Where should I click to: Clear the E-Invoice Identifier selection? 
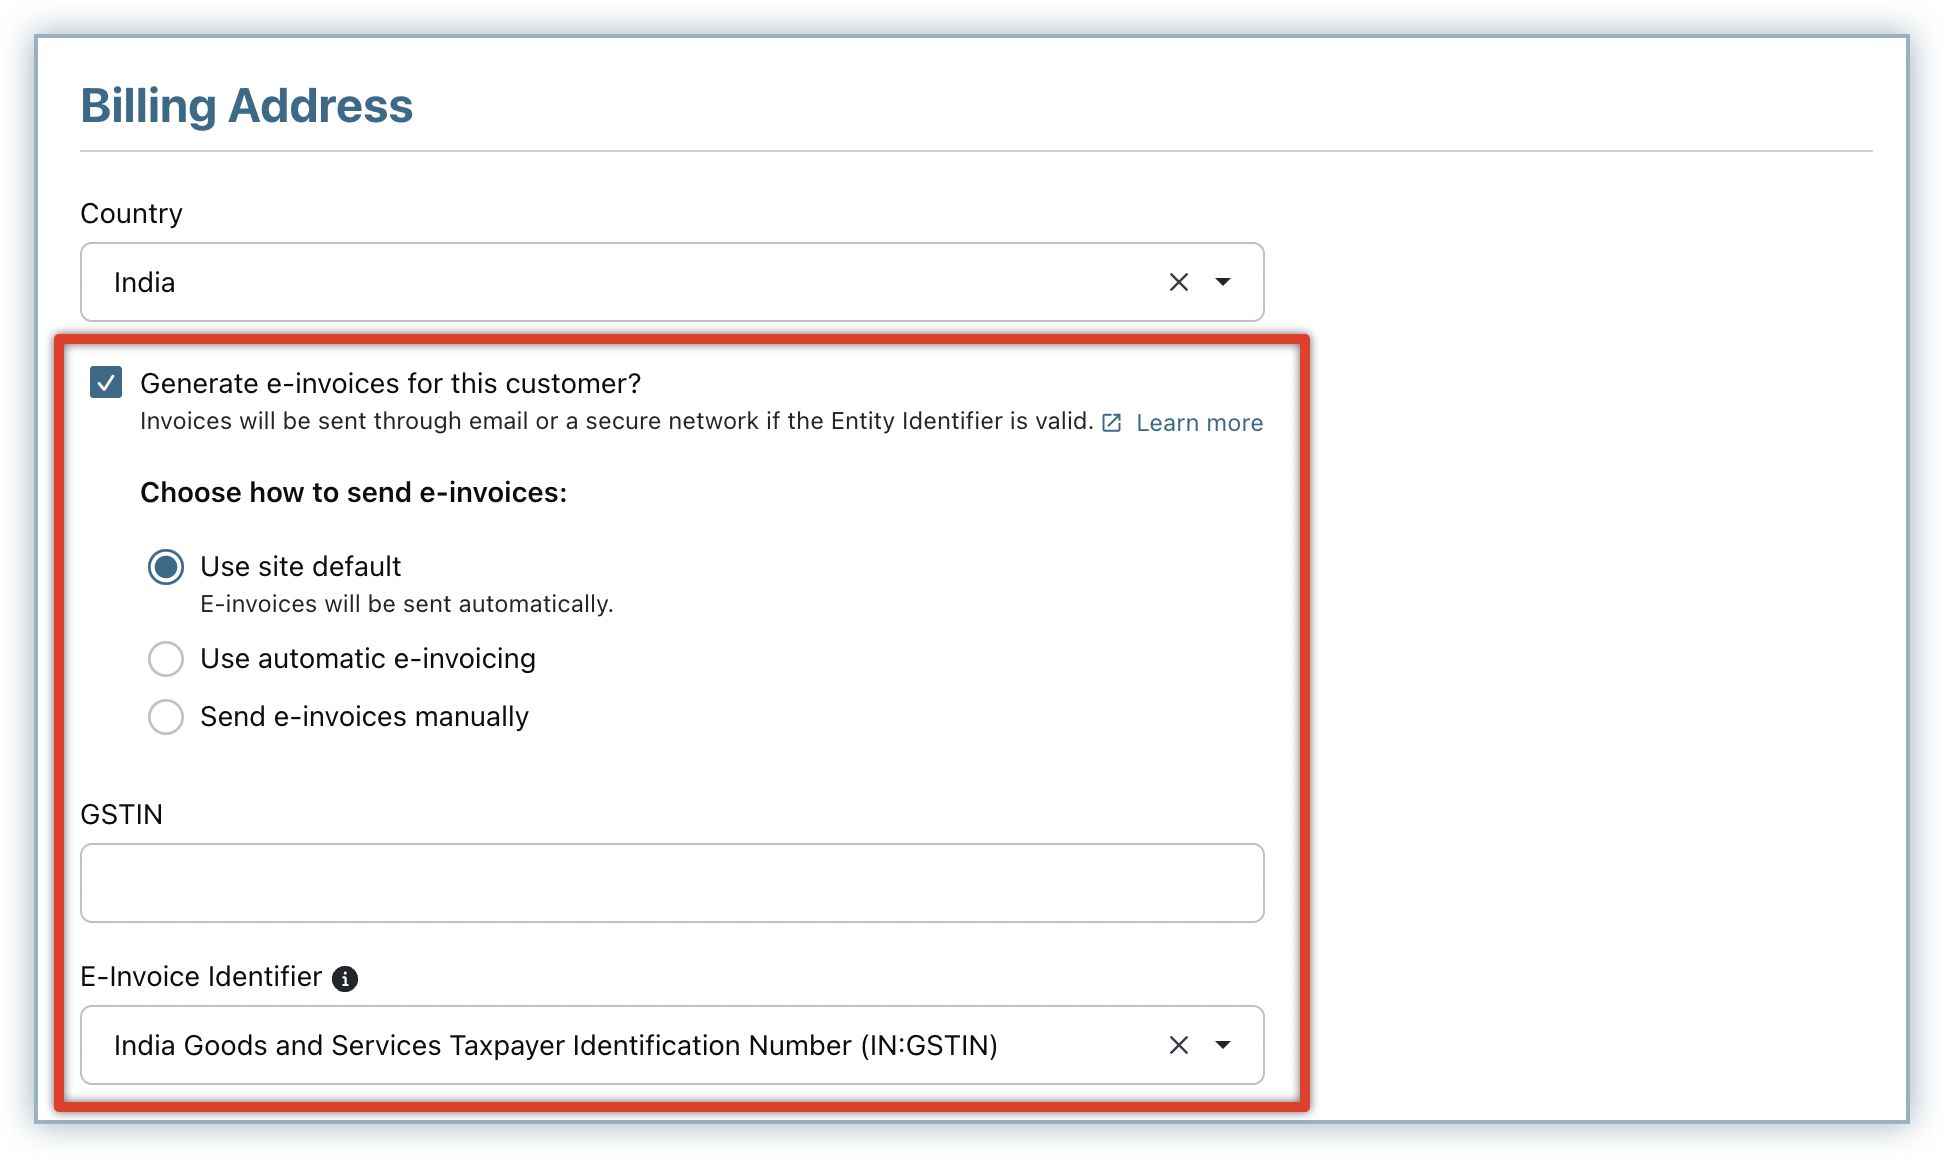(1178, 1045)
